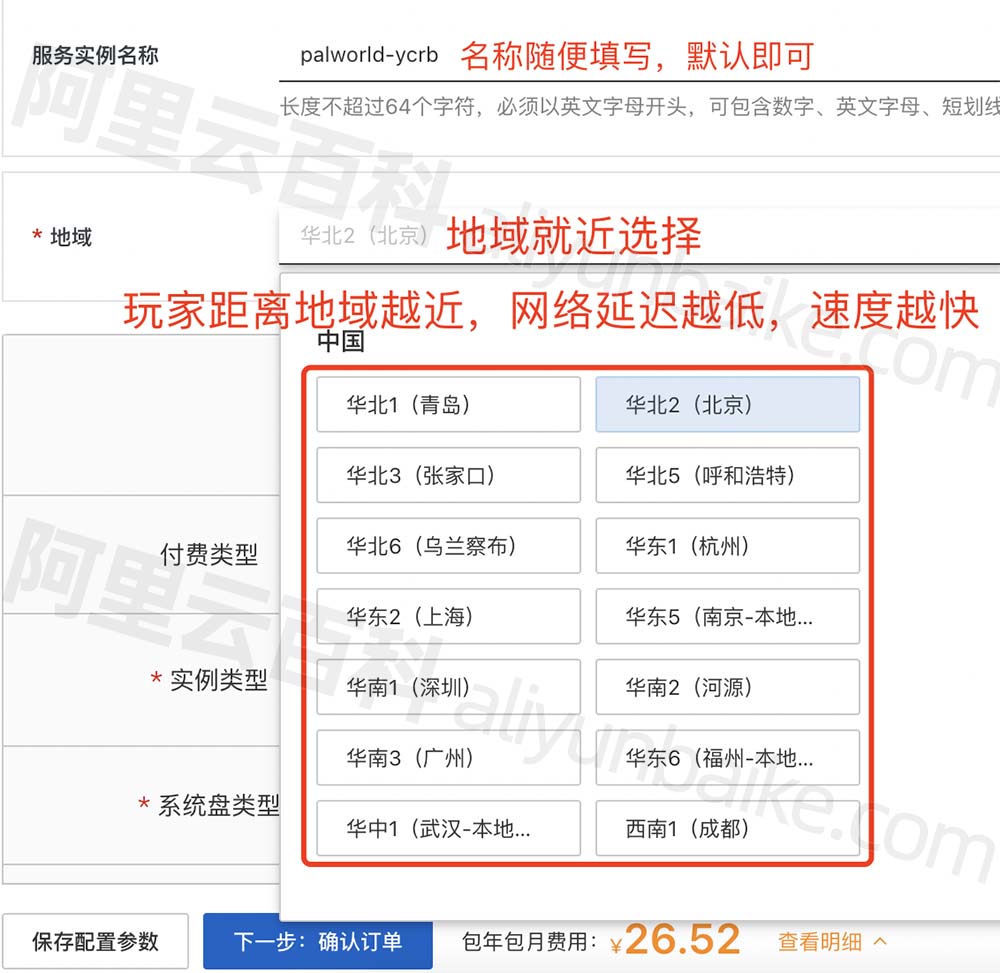The image size is (1000, 973).
Task: Collapse the 查看明细 fee detail panel
Action: 882,939
